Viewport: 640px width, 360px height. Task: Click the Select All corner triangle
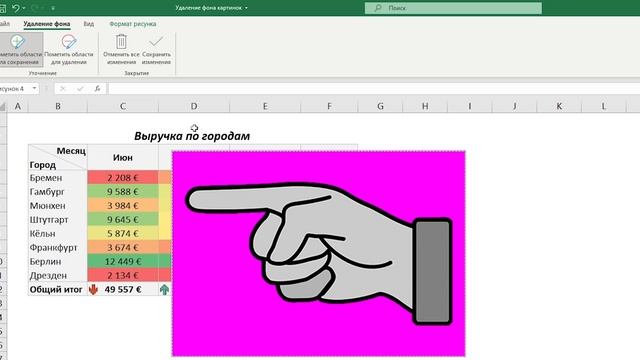(3, 107)
